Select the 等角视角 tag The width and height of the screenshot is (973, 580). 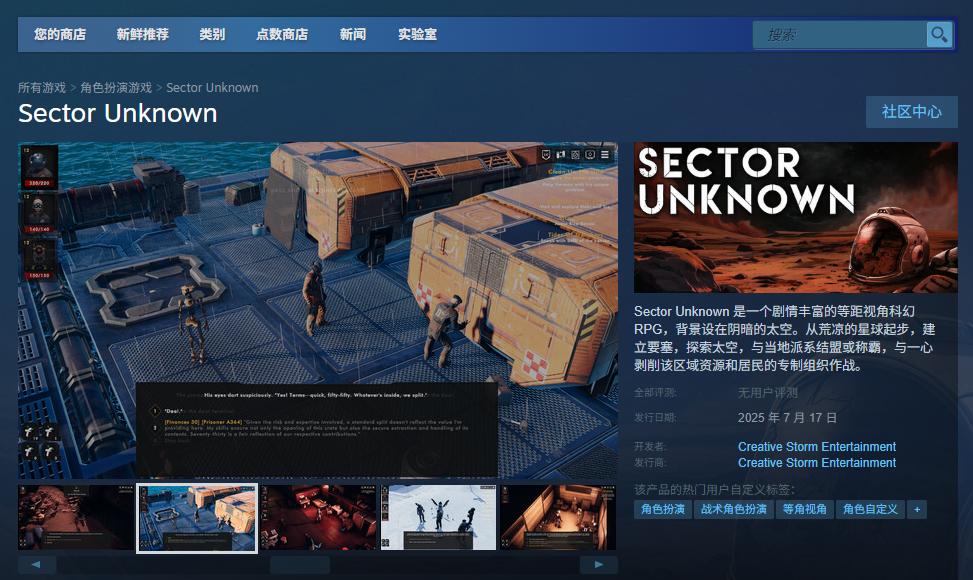(804, 509)
